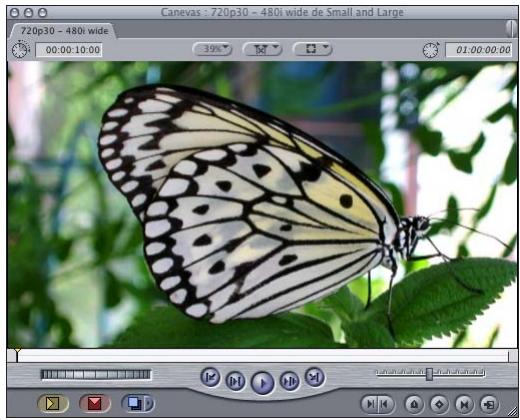Click the Match Frame button
The height and width of the screenshot is (420, 520).
tap(489, 404)
